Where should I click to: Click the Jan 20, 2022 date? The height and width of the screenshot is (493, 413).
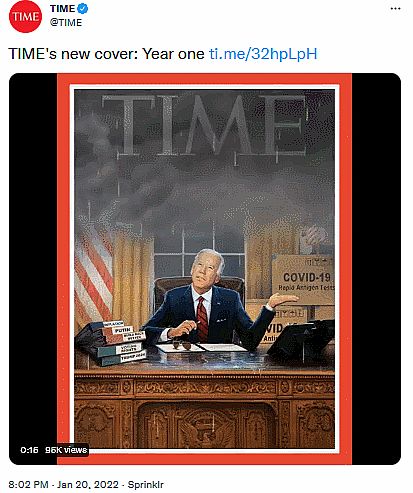click(x=88, y=484)
